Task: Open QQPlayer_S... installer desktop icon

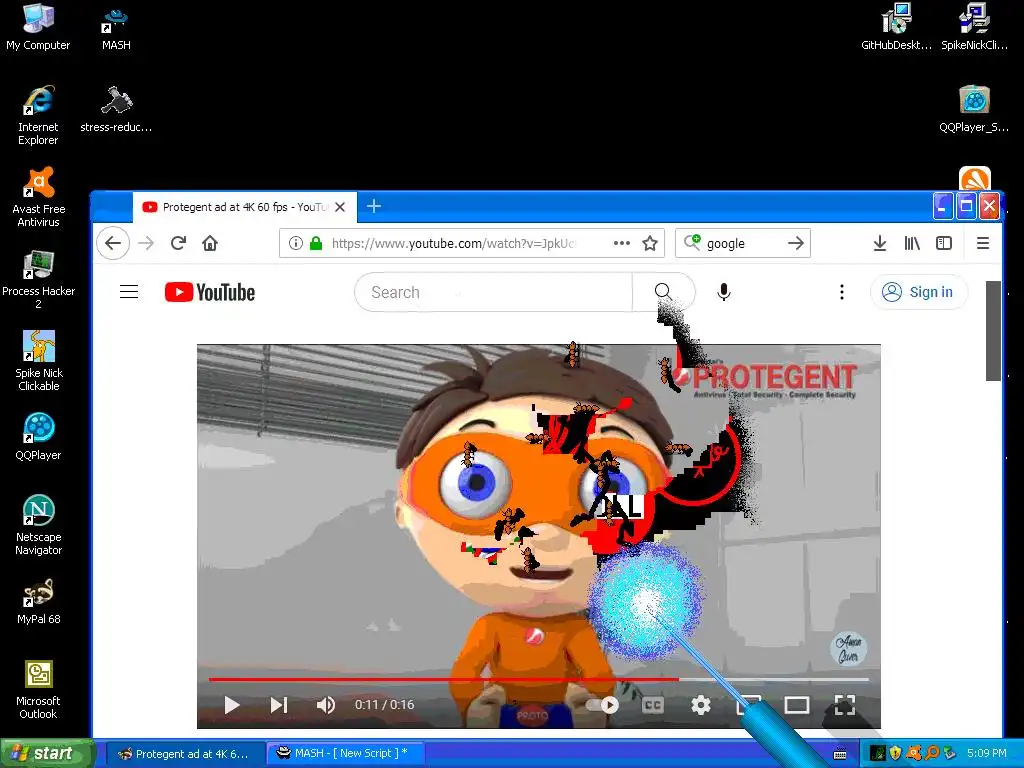Action: [x=974, y=110]
